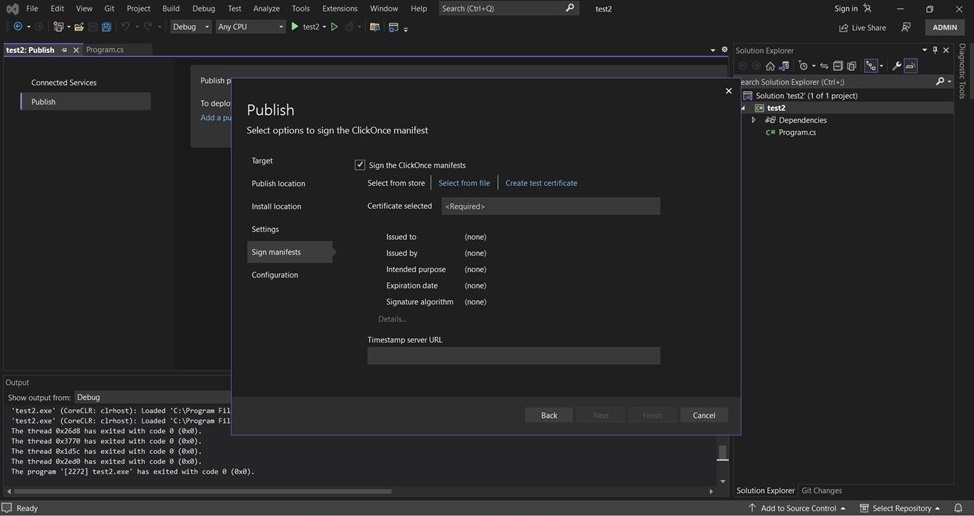Viewport: 974px width, 516px height.
Task: Click the ADMIN button
Action: 944,27
